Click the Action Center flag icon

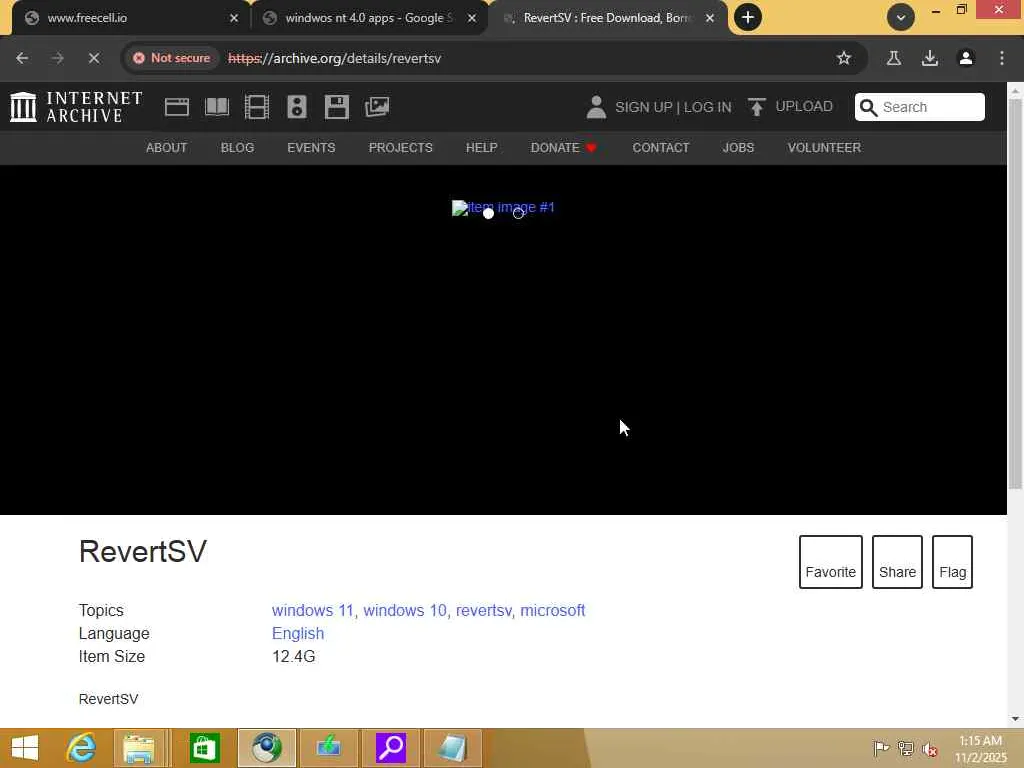coord(880,748)
